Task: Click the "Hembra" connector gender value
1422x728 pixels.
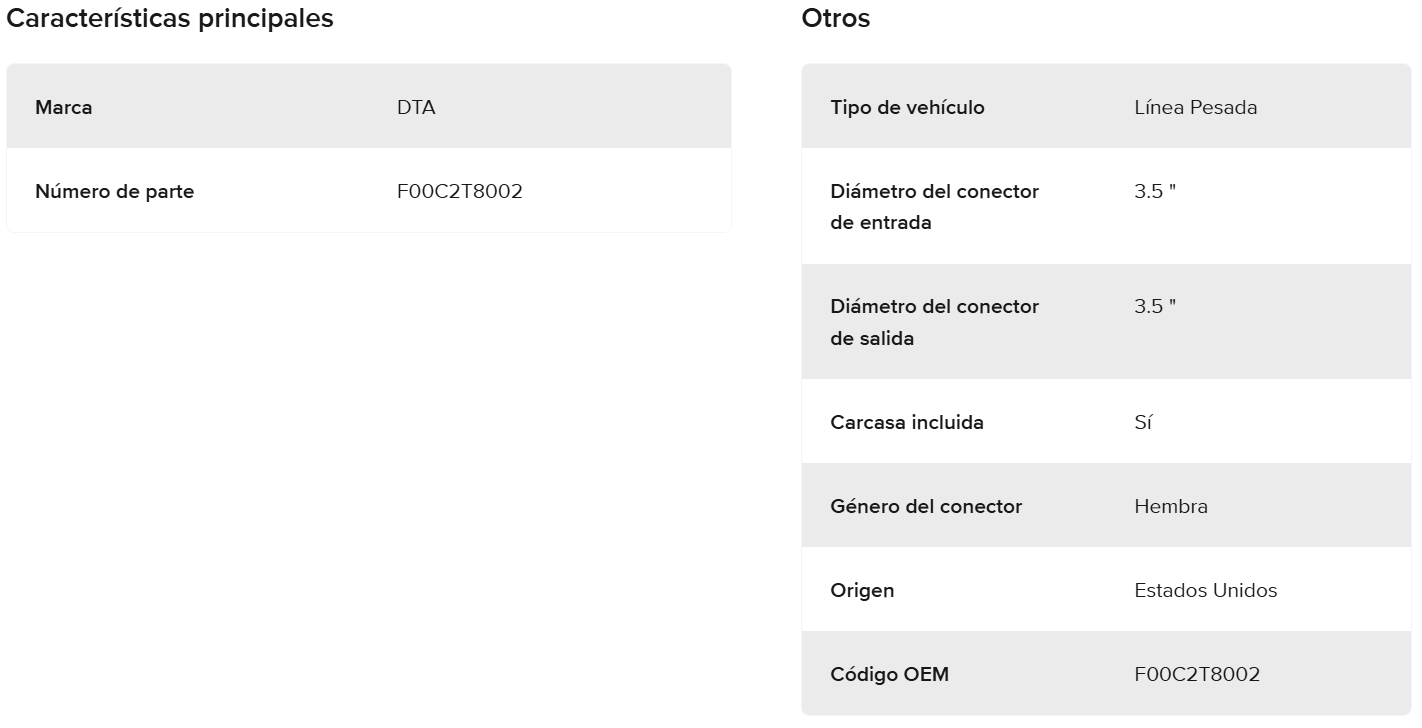Action: (1170, 506)
